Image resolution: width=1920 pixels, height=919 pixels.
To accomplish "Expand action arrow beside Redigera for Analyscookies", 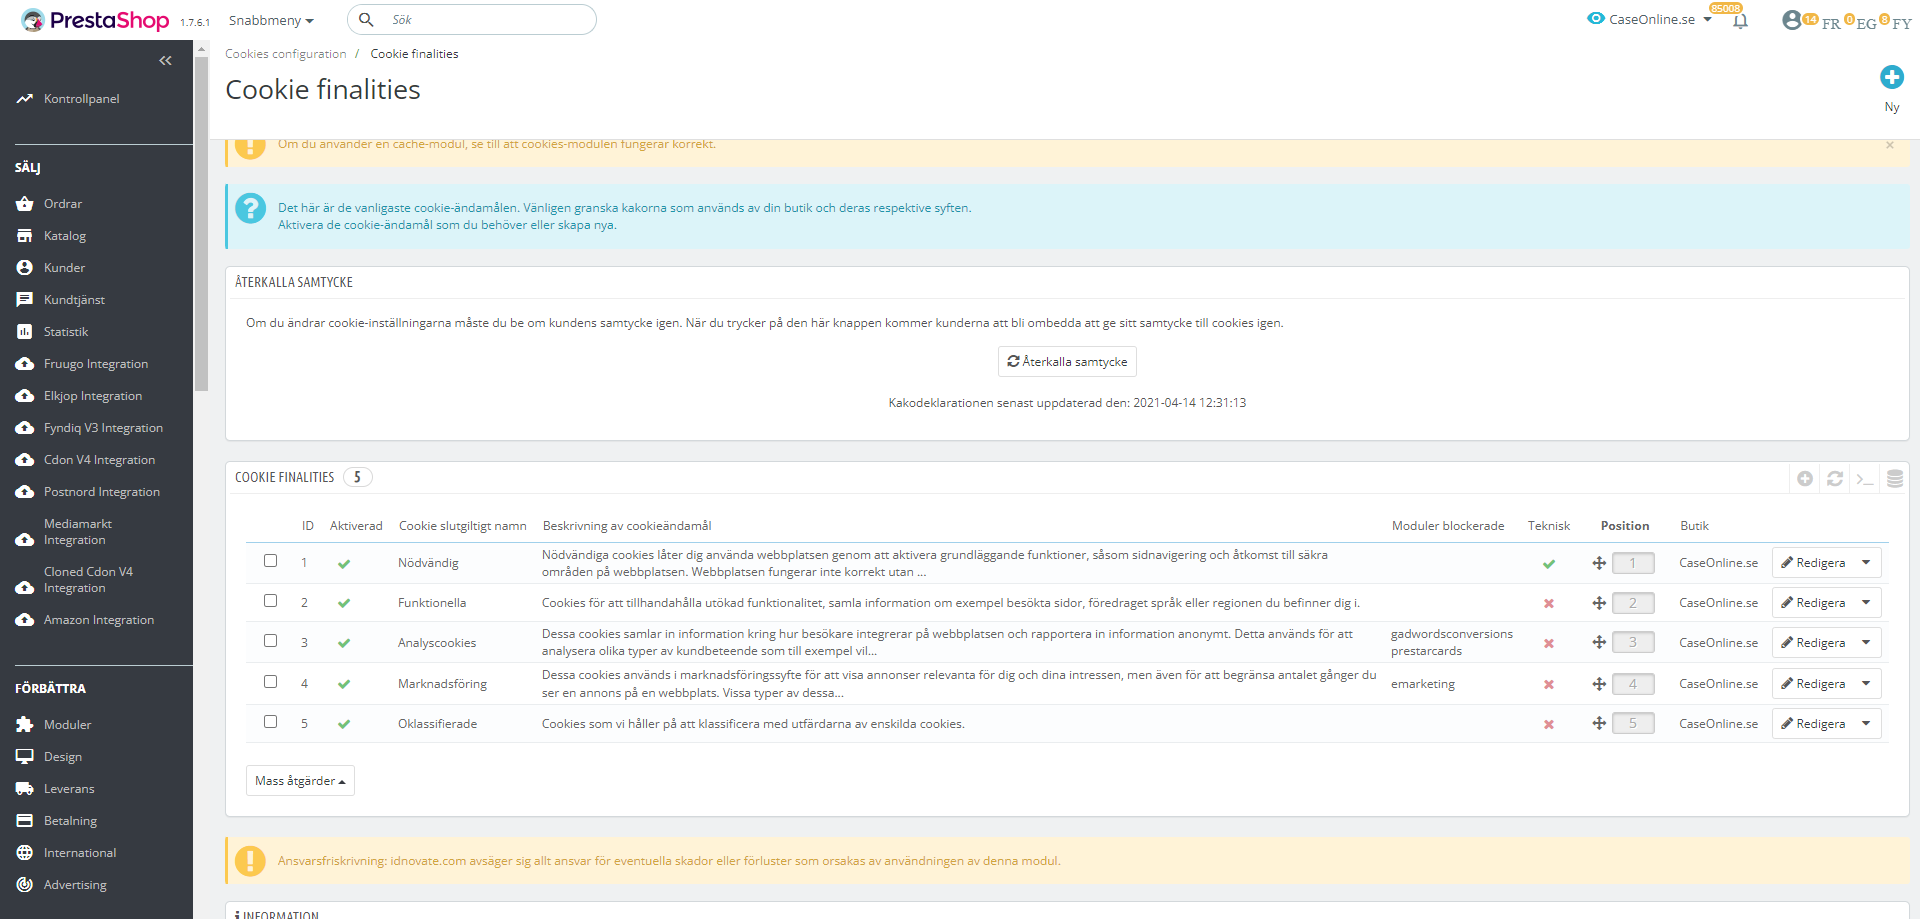I will pyautogui.click(x=1866, y=643).
